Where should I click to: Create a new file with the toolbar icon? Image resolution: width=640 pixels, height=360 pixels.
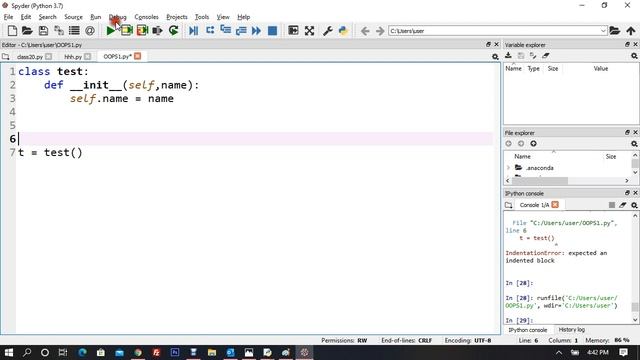(x=12, y=31)
